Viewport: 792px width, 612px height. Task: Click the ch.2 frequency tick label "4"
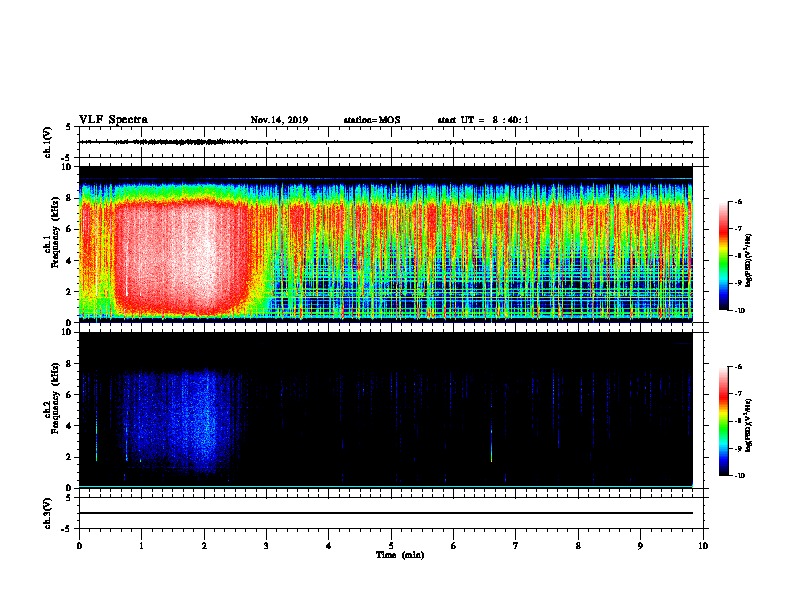[70, 426]
